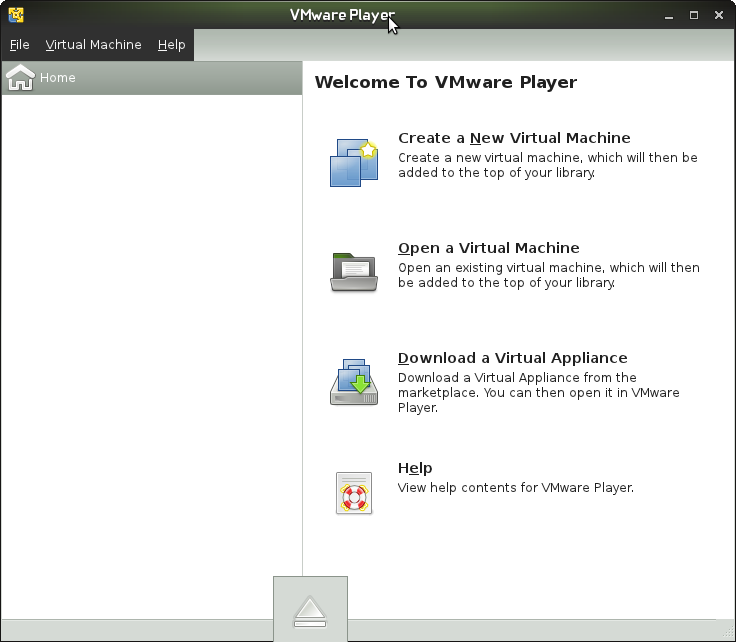
Task: Open the File menu
Action: [x=19, y=45]
